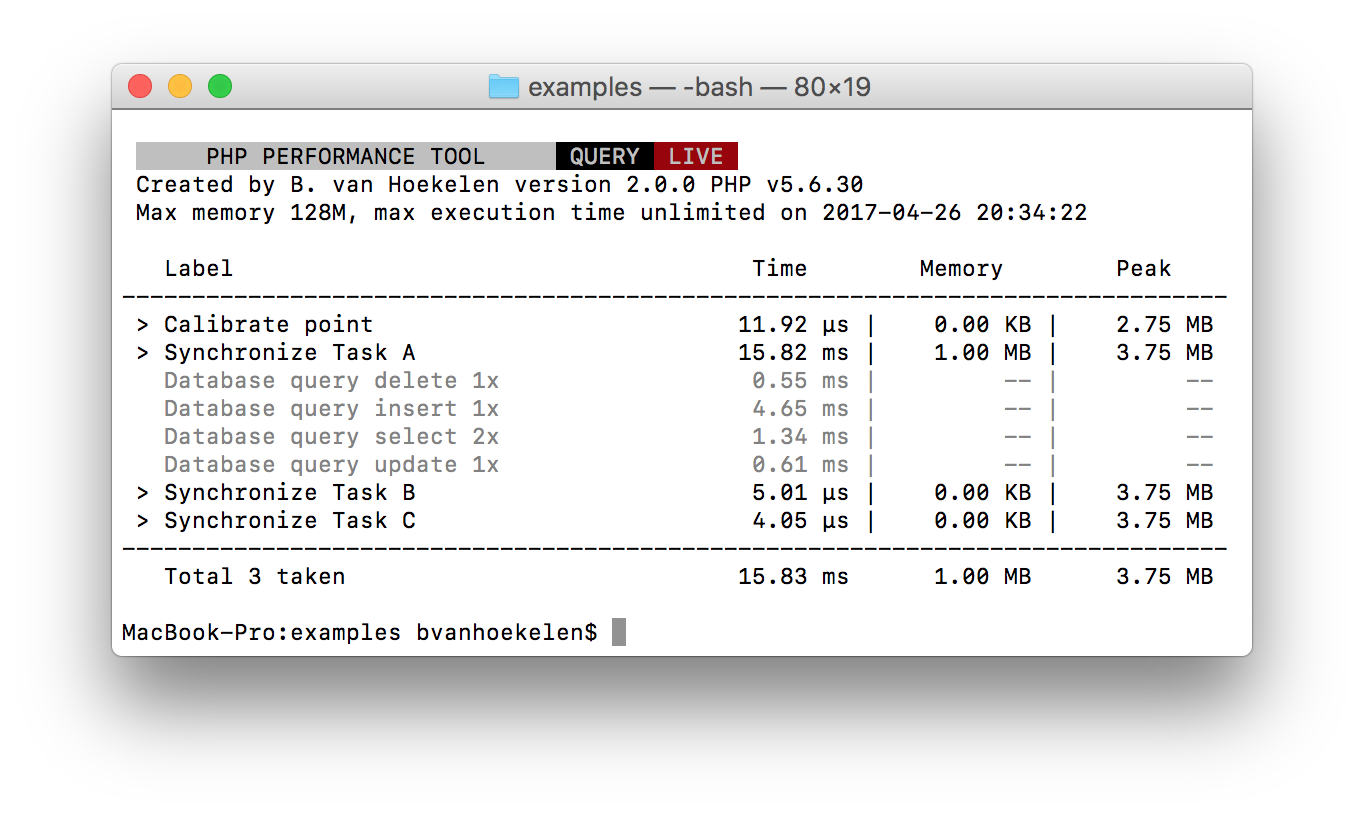This screenshot has height=816, width=1364.
Task: Click the PHP PERFORMANCE TOOL header banner
Action: pos(345,156)
